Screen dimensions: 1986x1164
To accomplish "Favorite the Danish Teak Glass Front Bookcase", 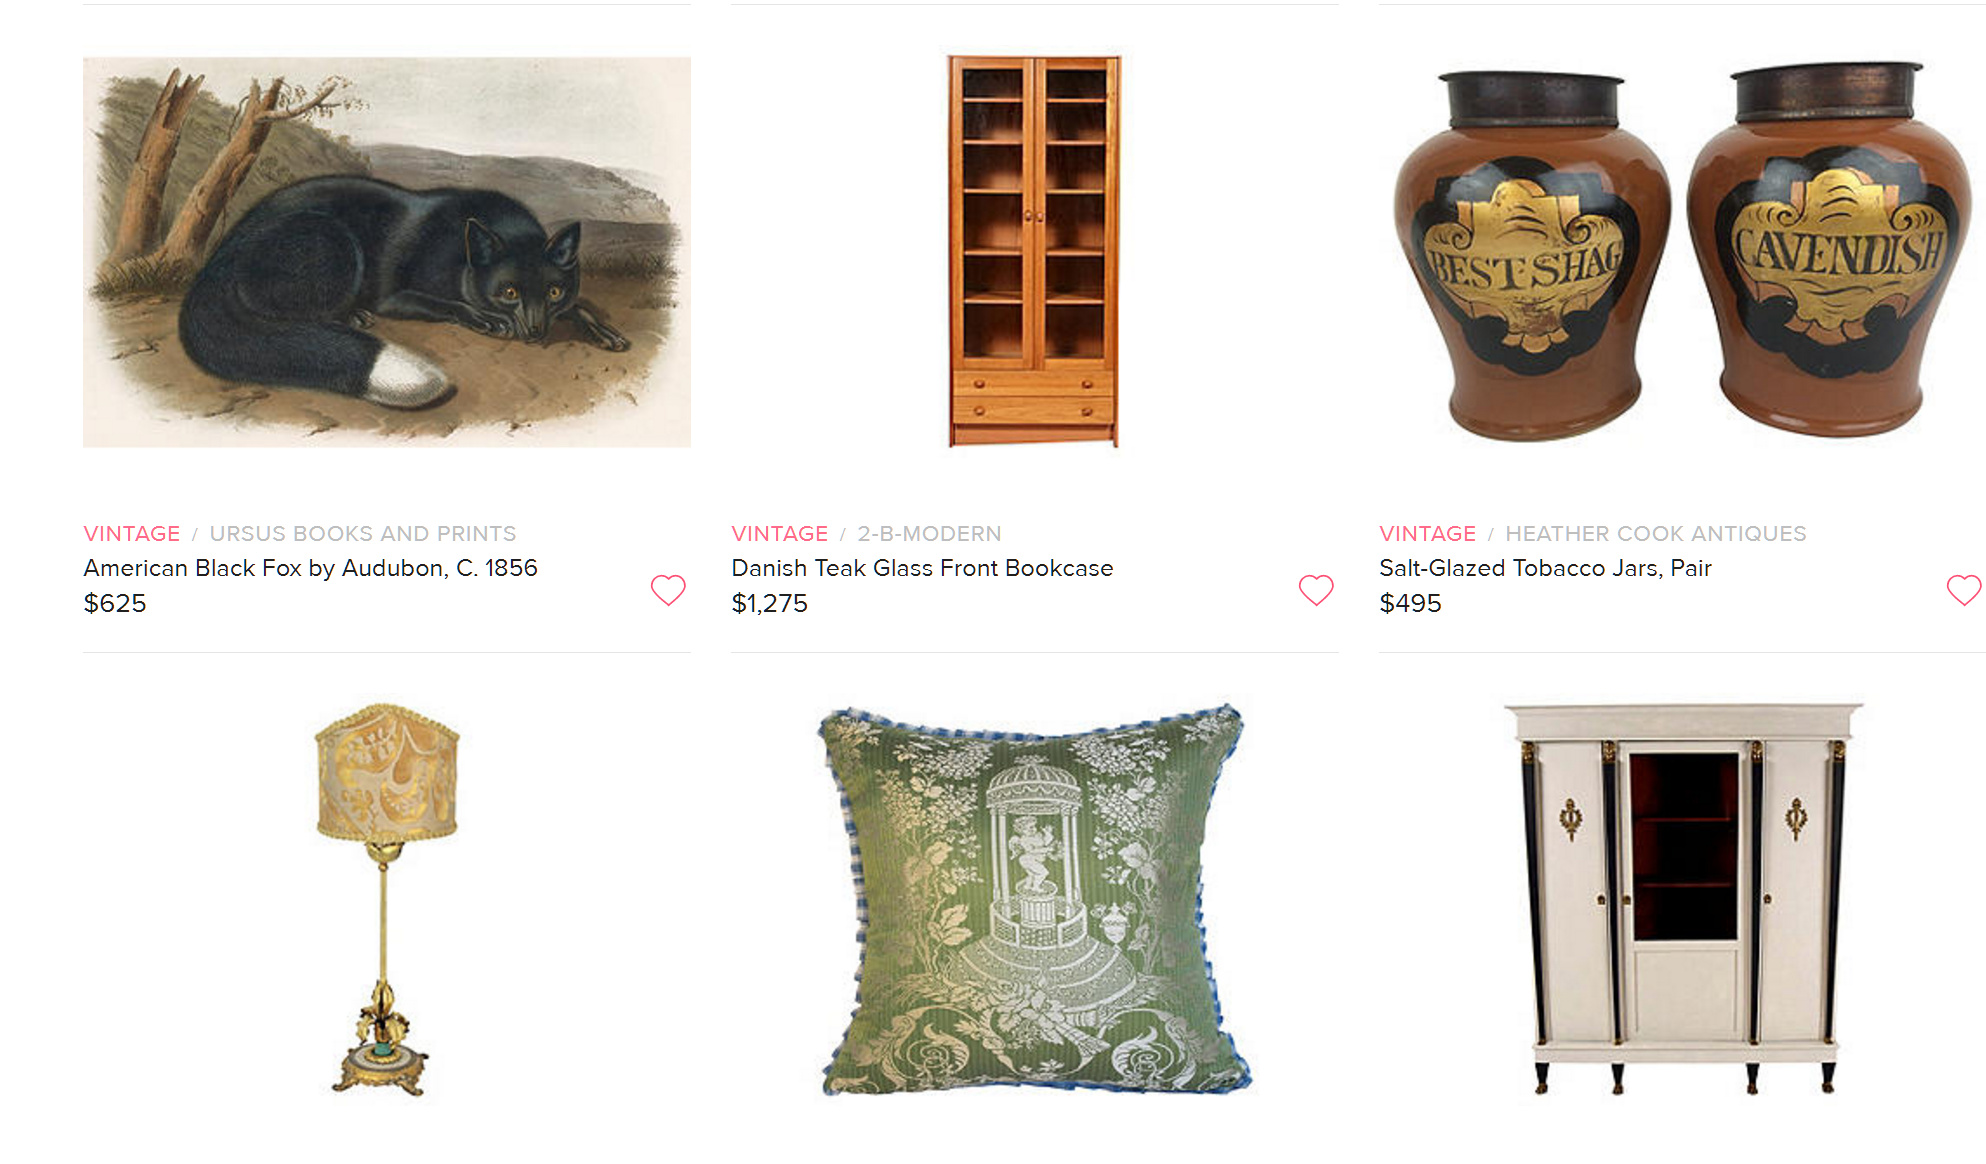I will tap(1316, 590).
